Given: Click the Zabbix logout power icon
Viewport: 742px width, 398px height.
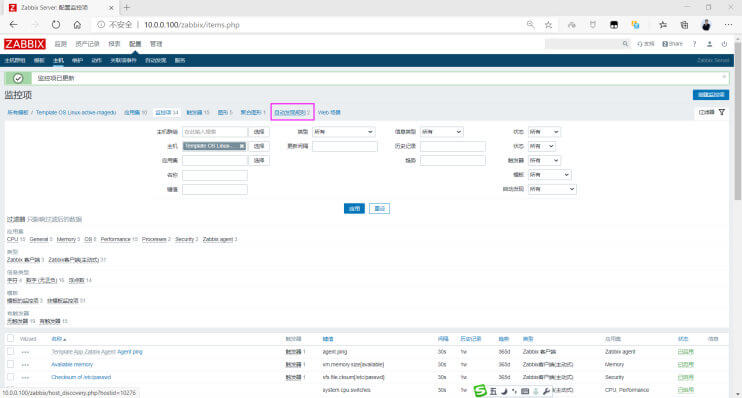Looking at the screenshot, I should (724, 44).
